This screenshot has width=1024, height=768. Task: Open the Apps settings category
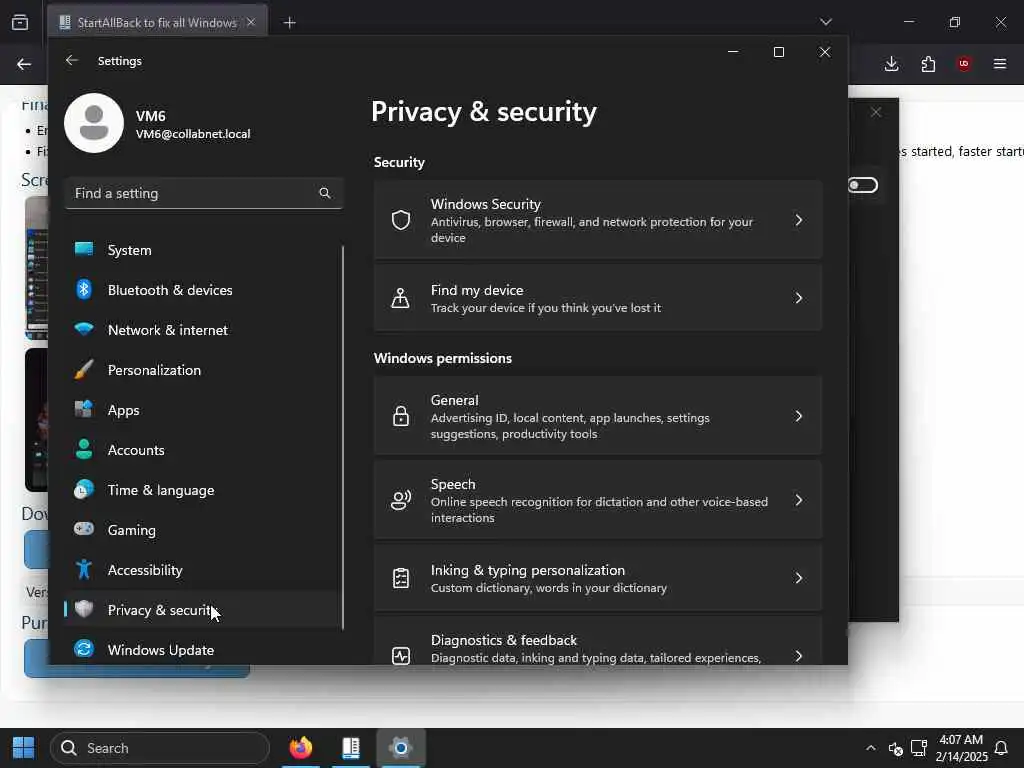[x=202, y=410]
